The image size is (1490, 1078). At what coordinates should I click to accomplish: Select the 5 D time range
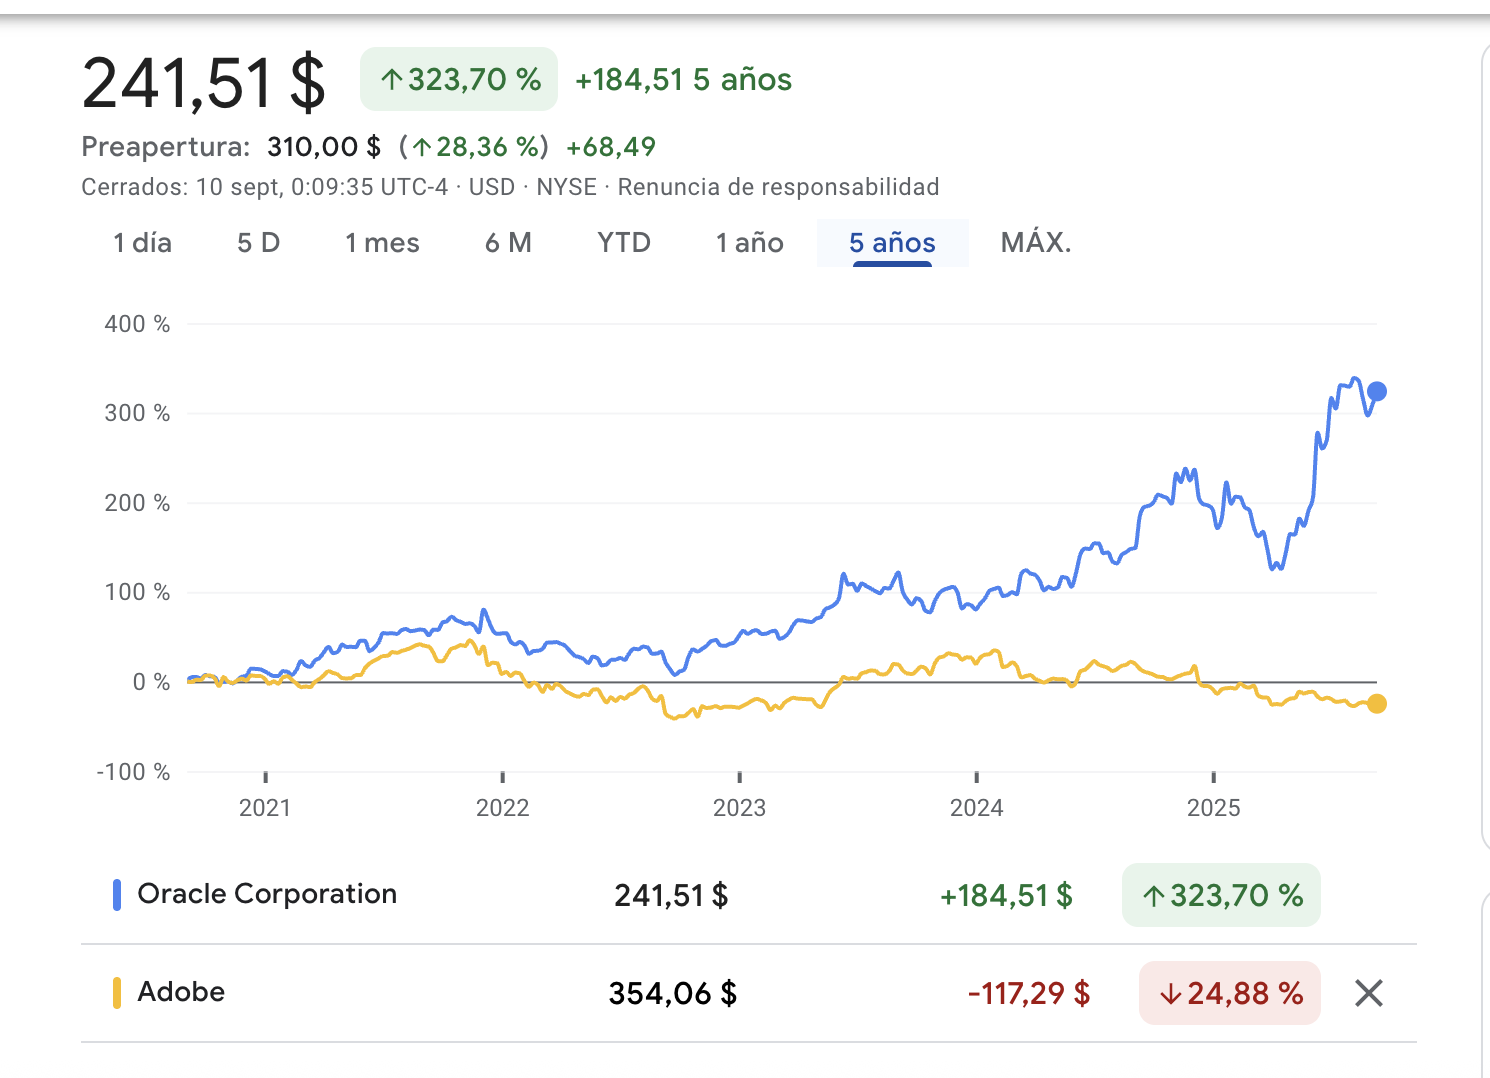point(258,243)
